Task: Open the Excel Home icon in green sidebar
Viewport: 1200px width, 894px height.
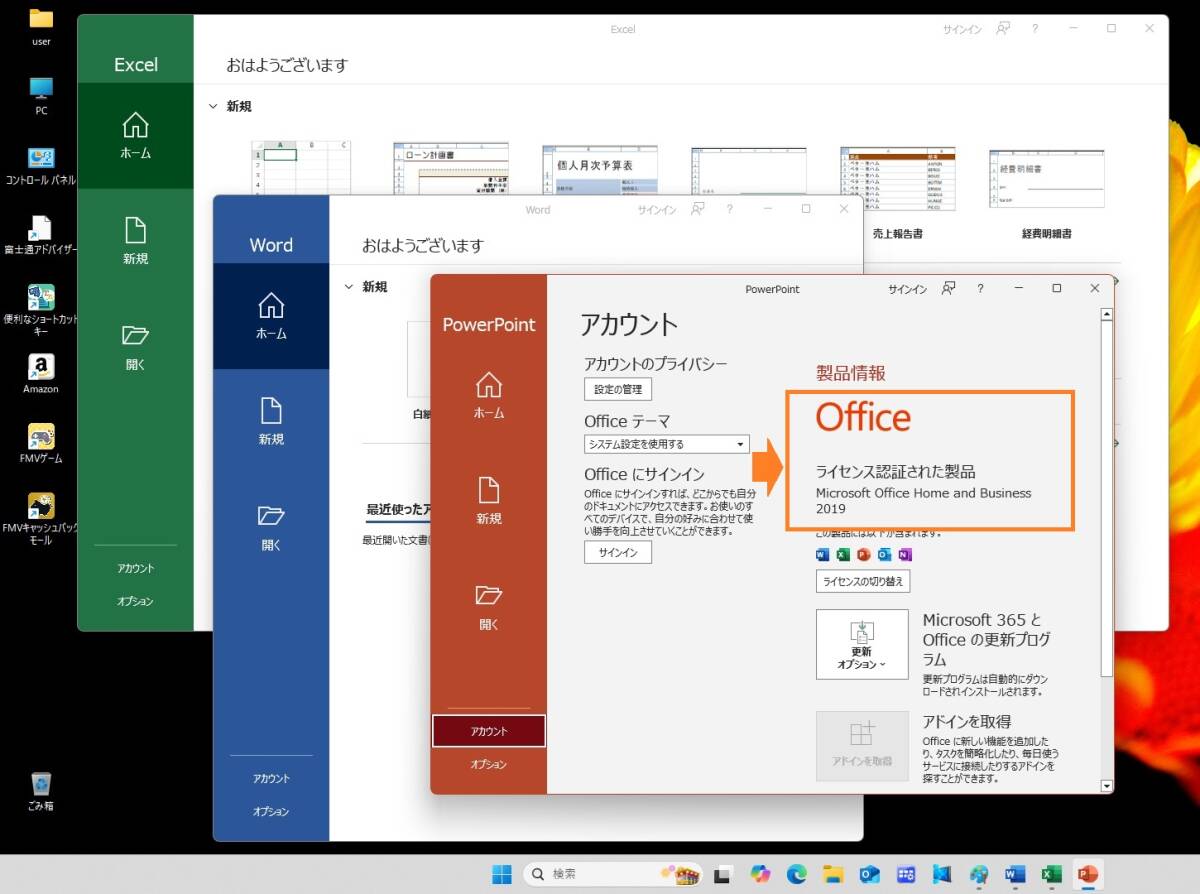Action: [x=135, y=125]
